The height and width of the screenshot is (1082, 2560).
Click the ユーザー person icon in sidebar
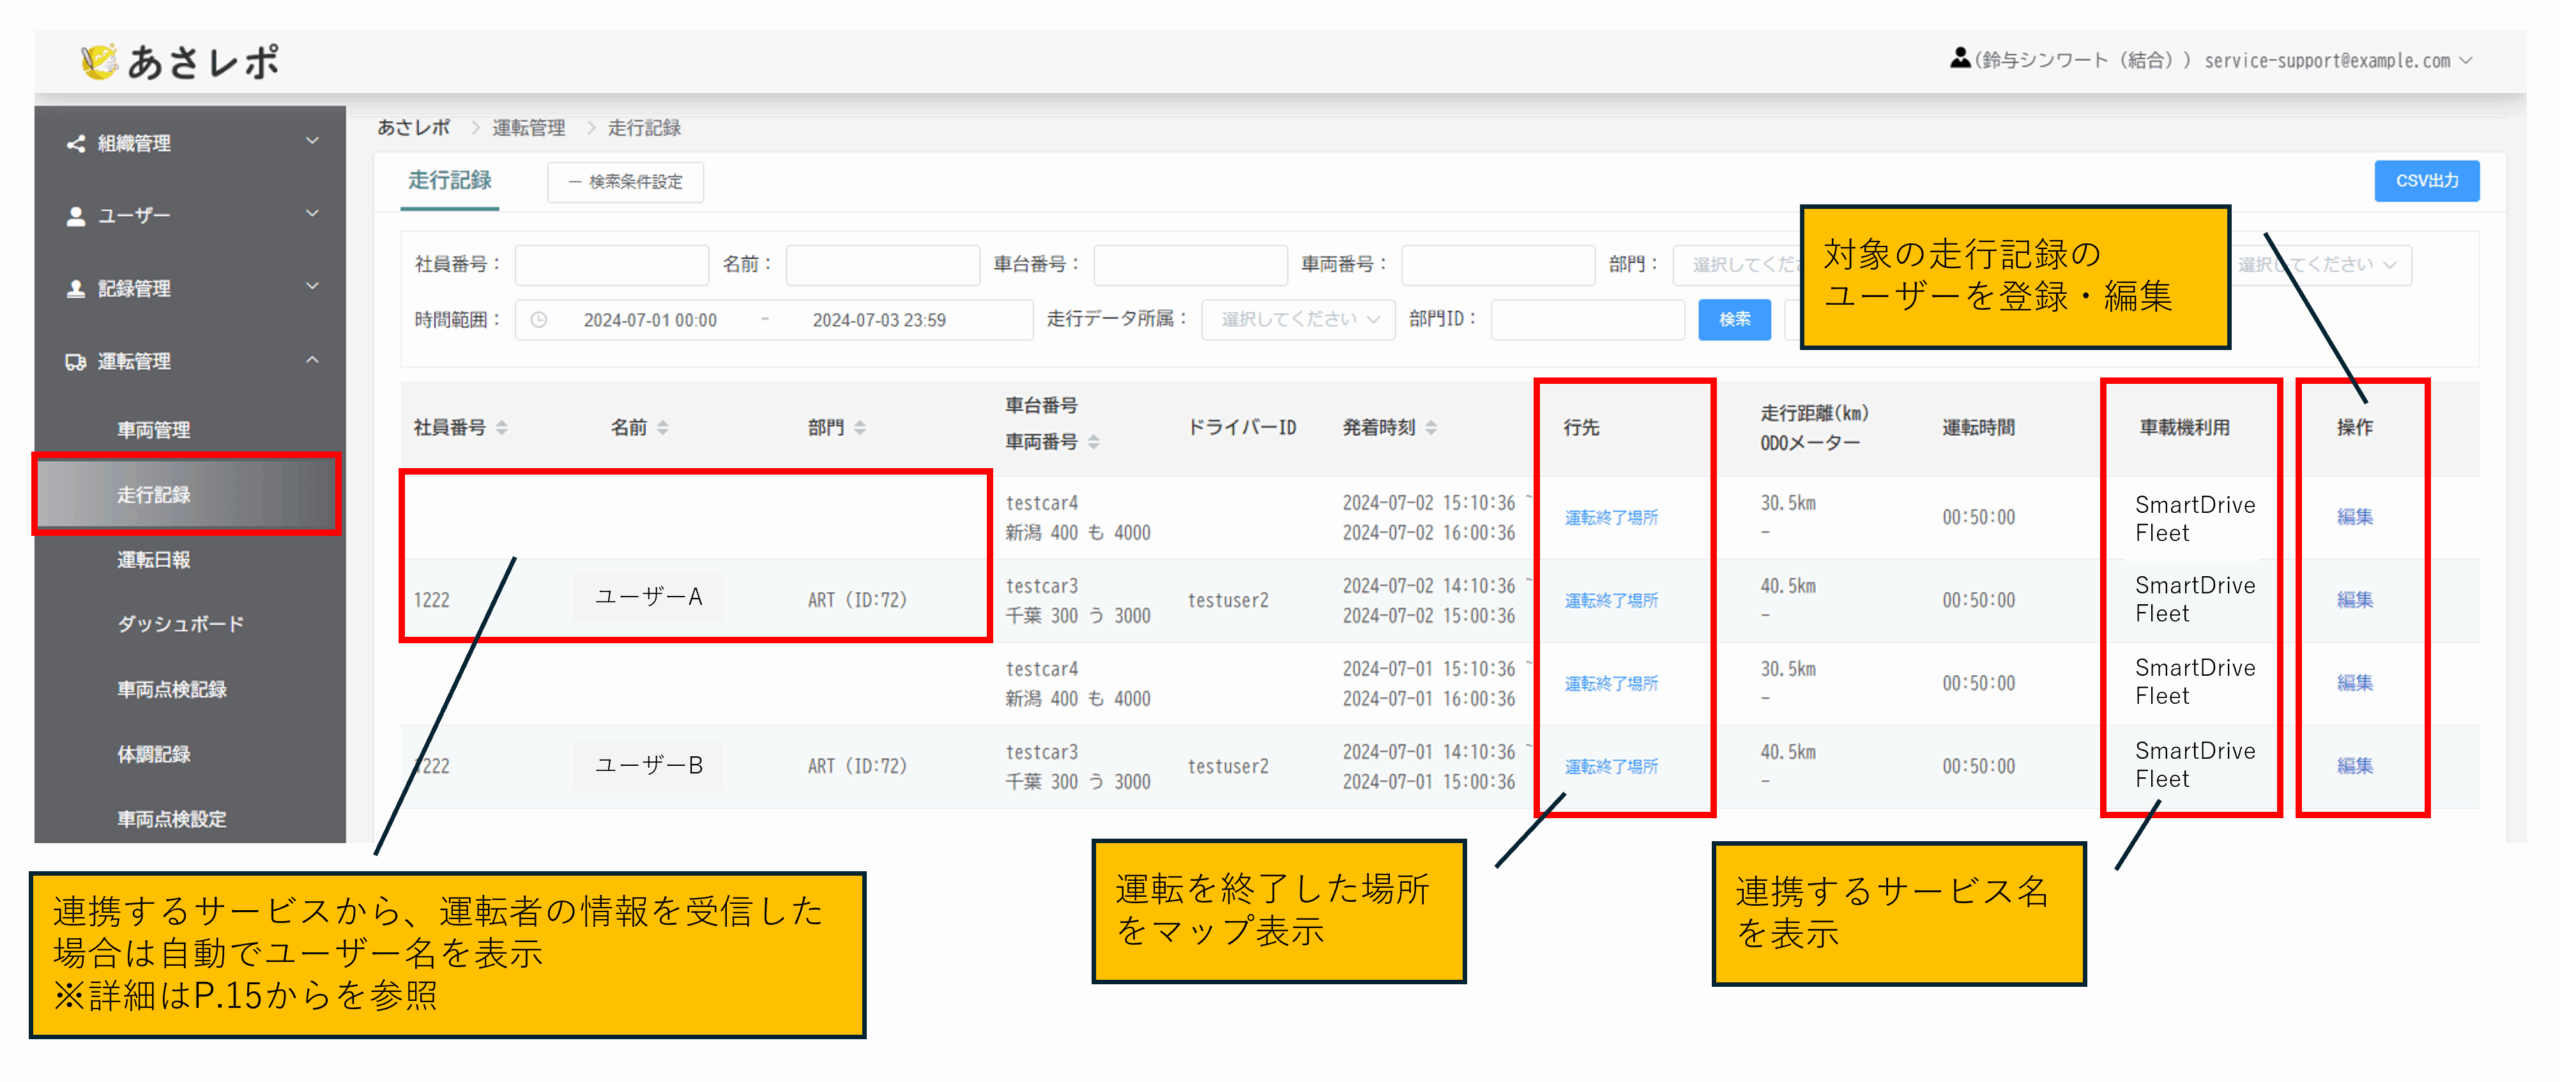coord(76,216)
